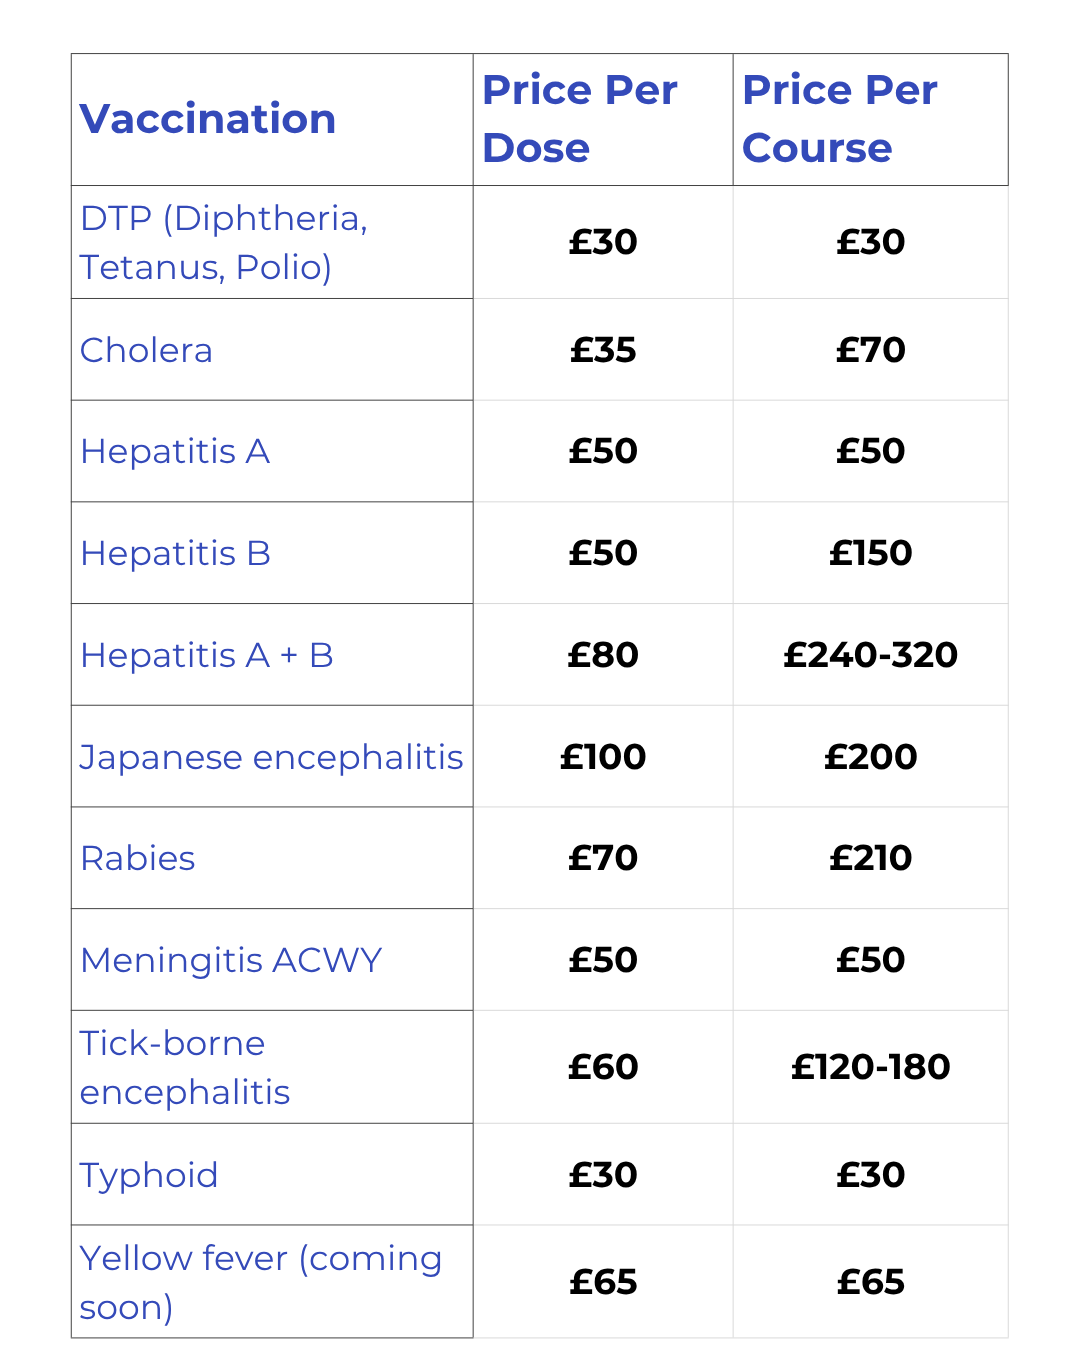Select the £120-180 course price cell
Image resolution: width=1080 pixels, height=1350 pixels.
(x=870, y=1067)
